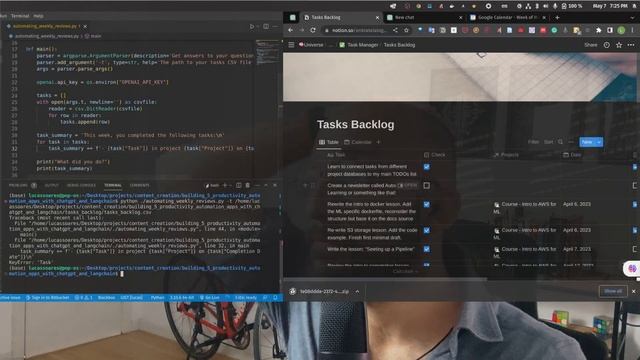Click the blue New button
The image size is (640, 360).
[587, 142]
